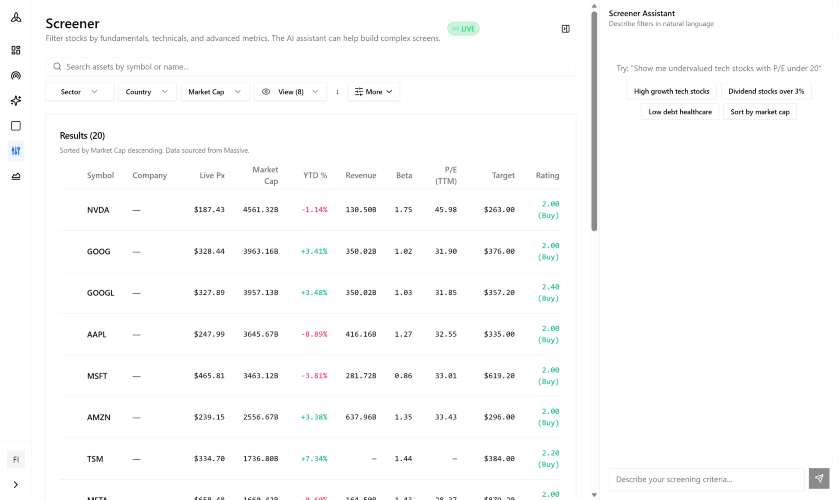Open the chart icon below the screener icon
The height and width of the screenshot is (500, 839).
(16, 177)
